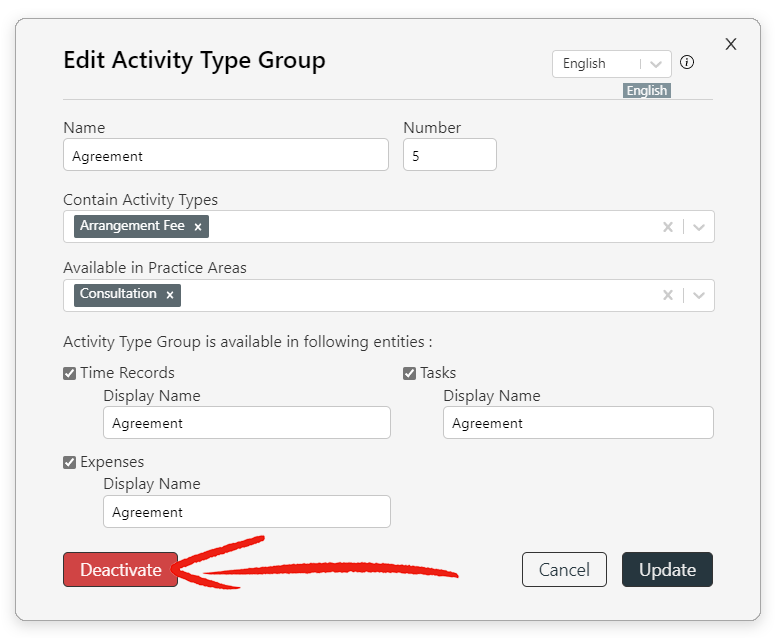Open the English language dropdown
The width and height of the screenshot is (776, 638).
point(611,64)
